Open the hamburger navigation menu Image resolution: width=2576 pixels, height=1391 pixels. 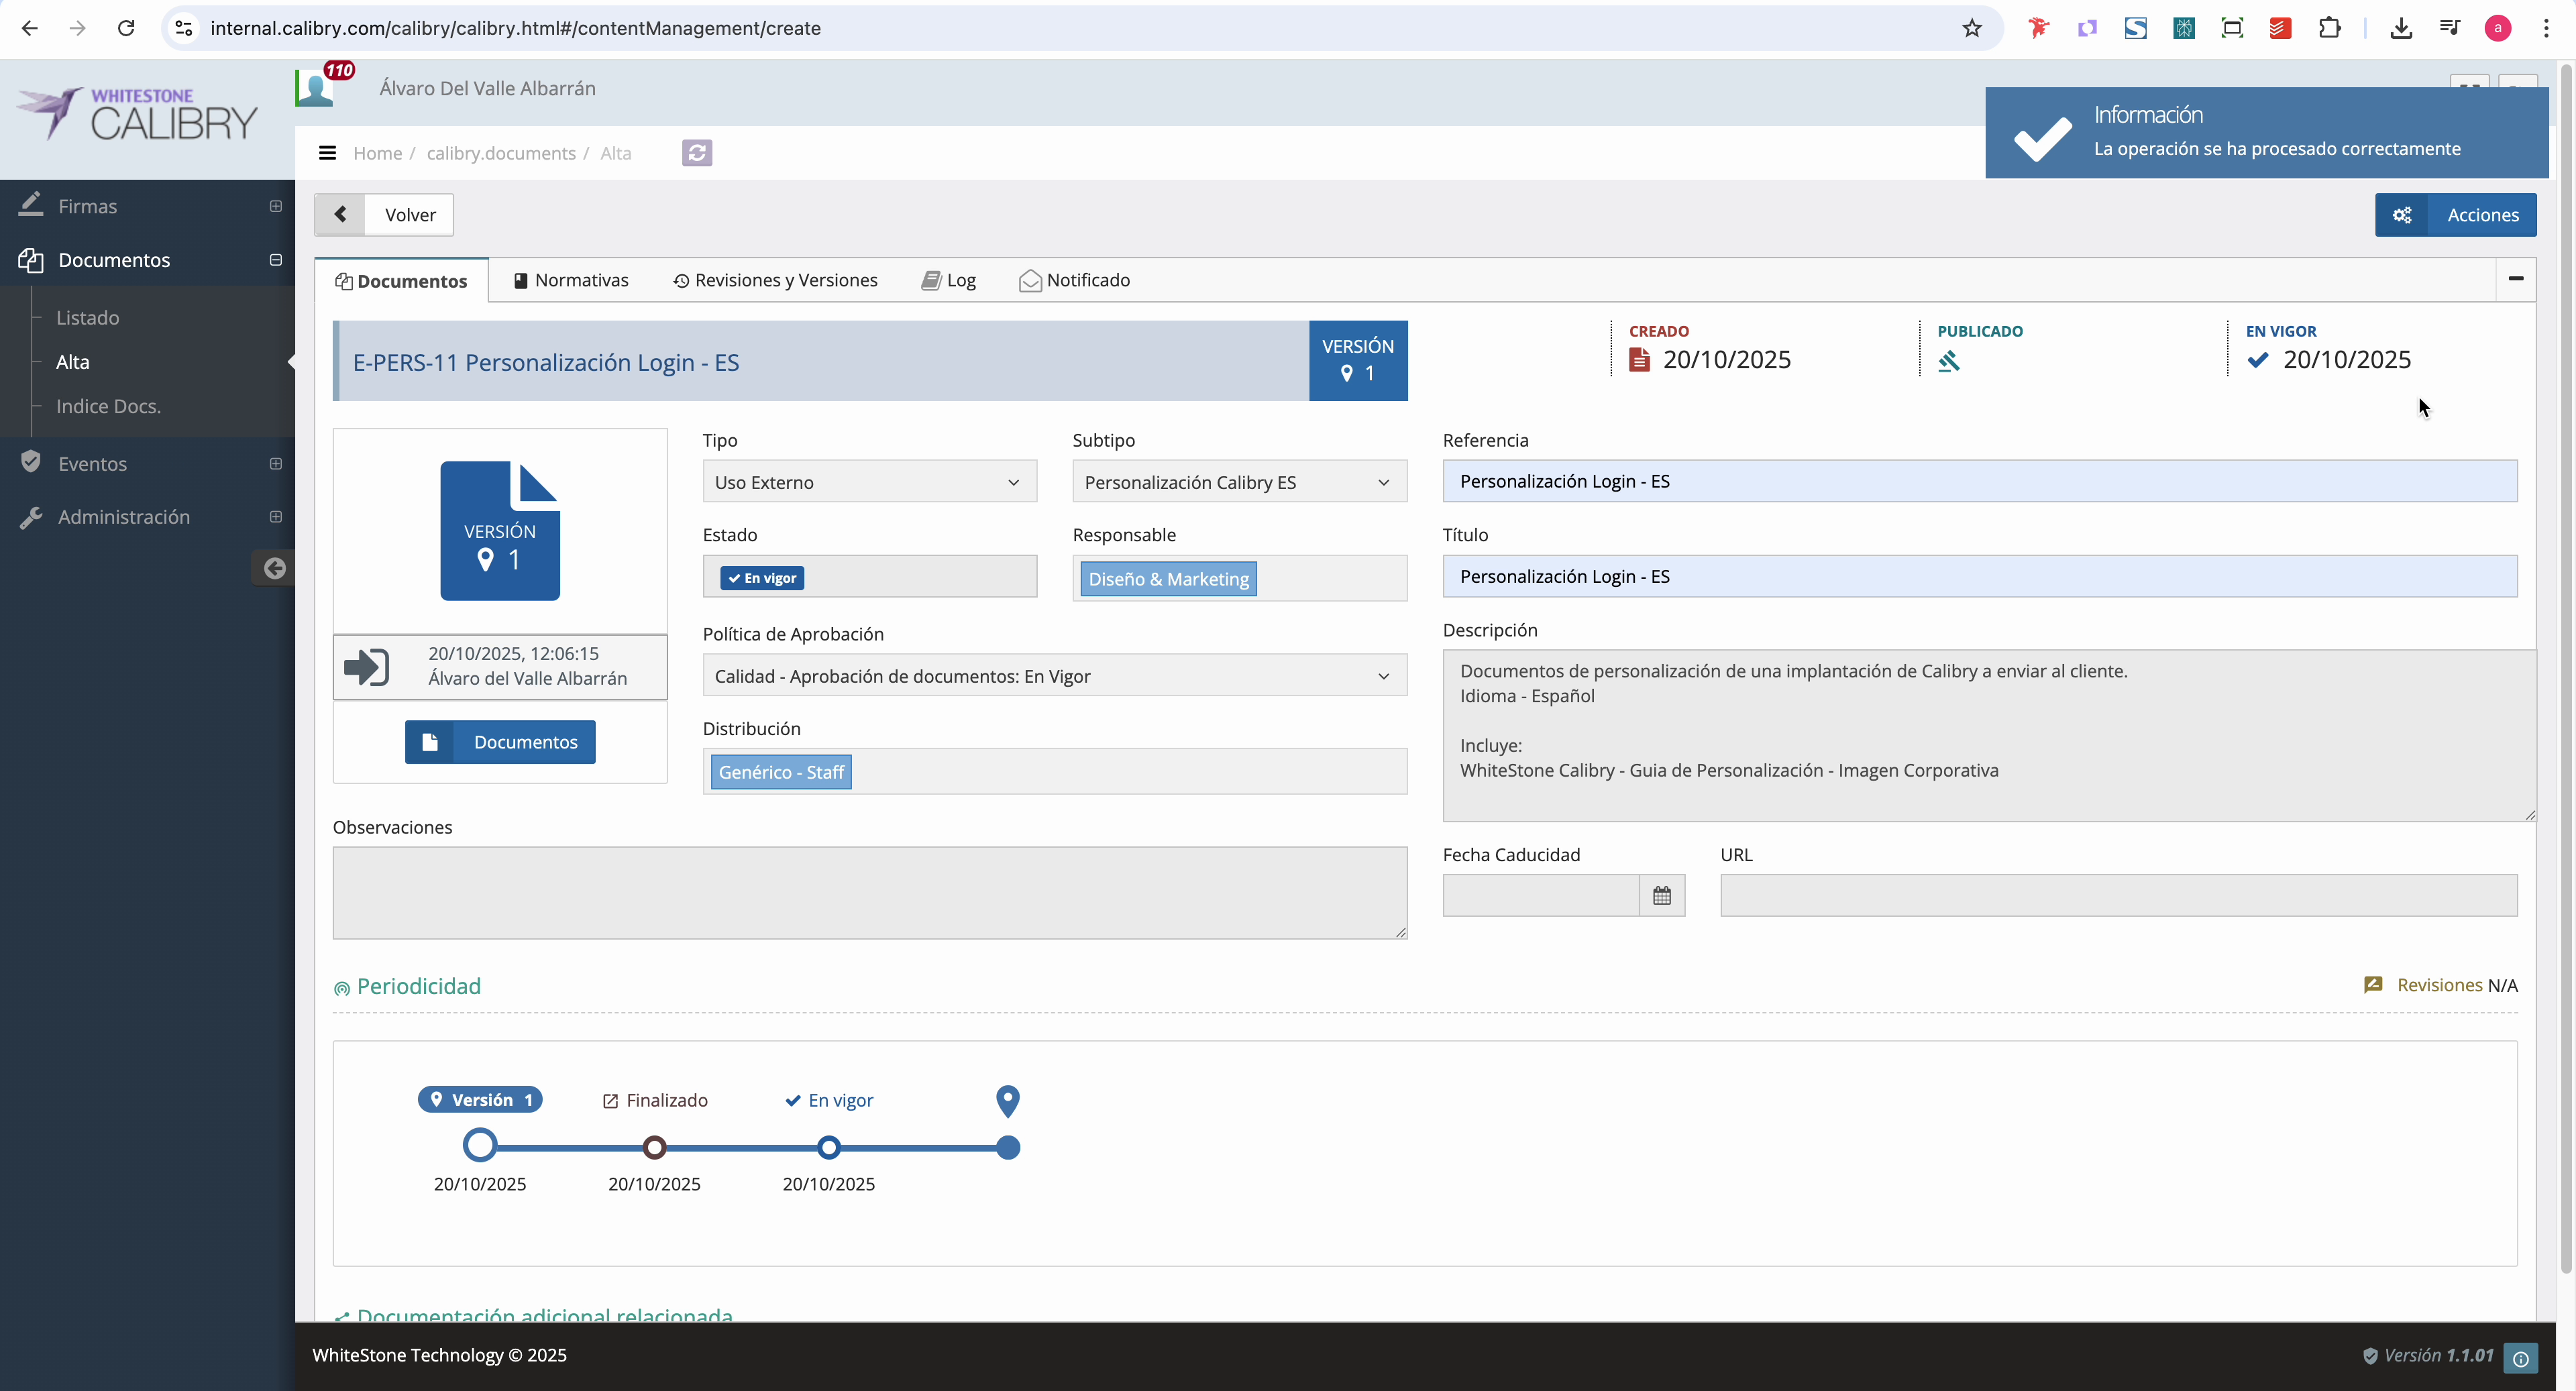coord(328,152)
